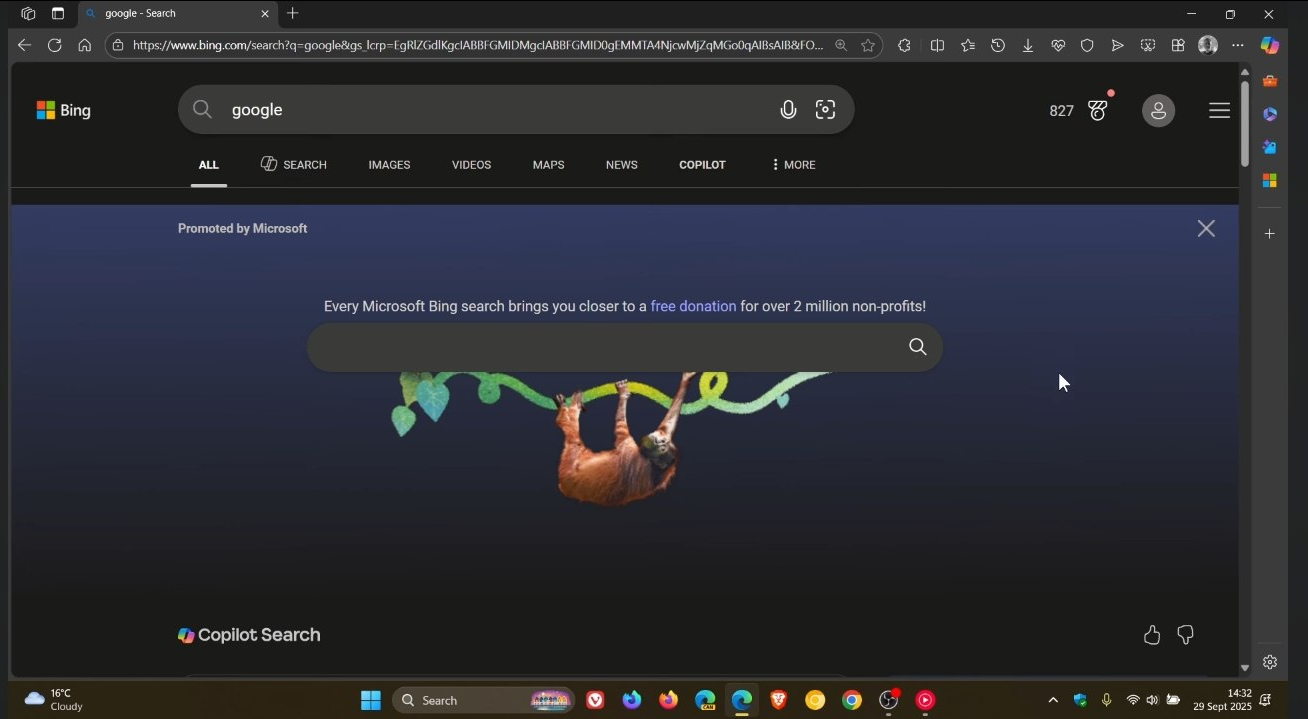
Task: Open Copilot in Edge sidebar
Action: 1270,45
